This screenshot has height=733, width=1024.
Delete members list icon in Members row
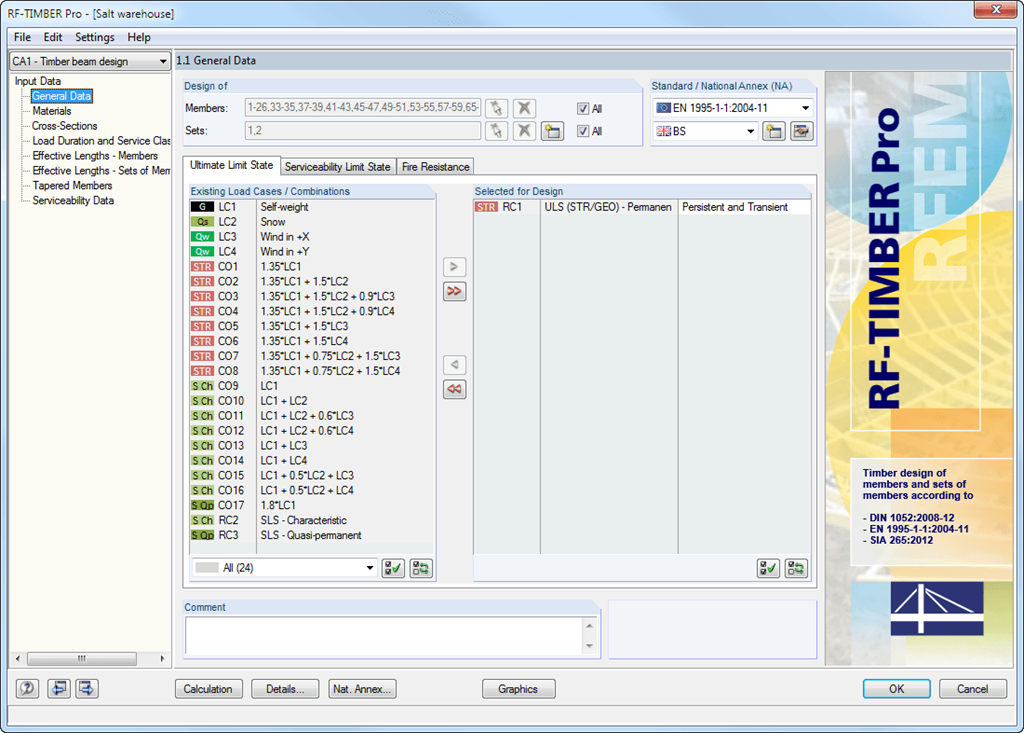pos(524,108)
